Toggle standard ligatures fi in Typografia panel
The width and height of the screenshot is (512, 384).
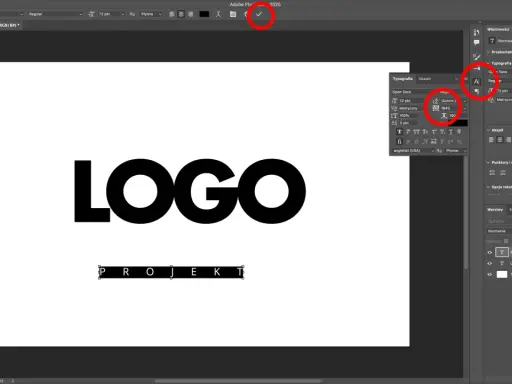[x=399, y=142]
